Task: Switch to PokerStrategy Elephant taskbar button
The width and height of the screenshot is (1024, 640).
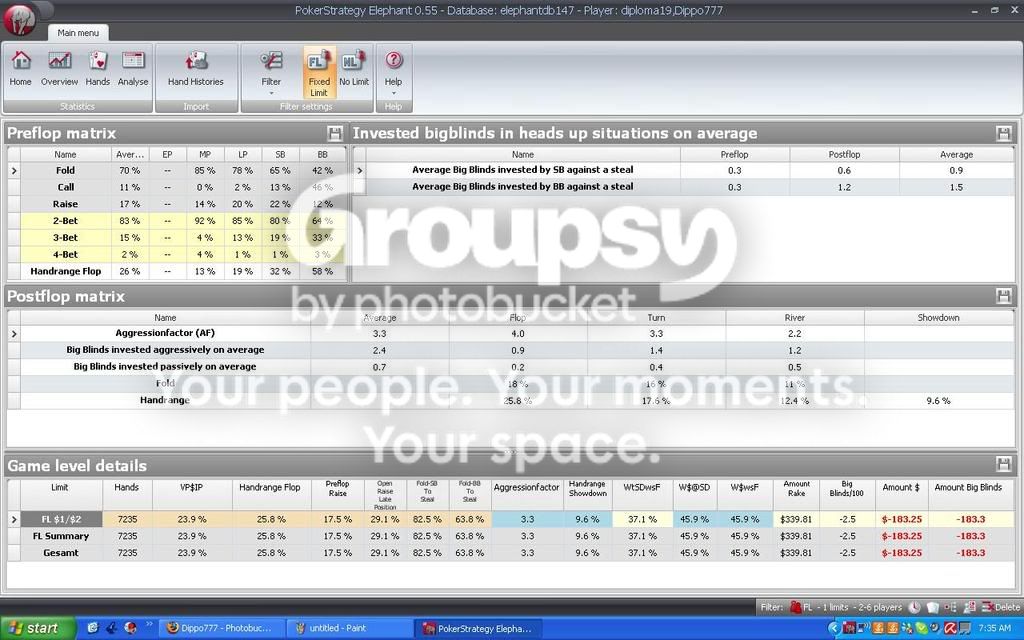Action: tap(478, 628)
